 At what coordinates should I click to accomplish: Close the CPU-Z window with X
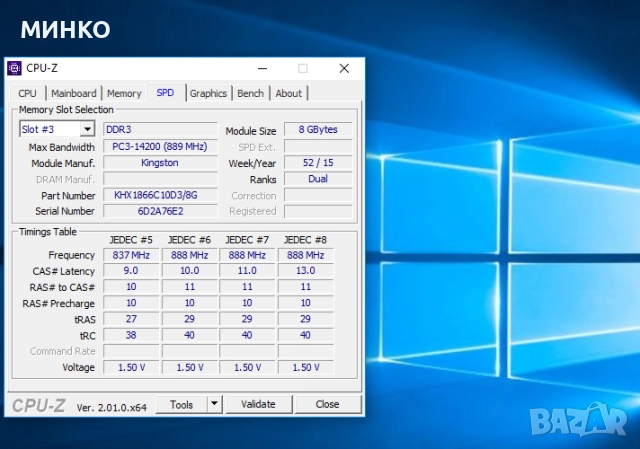pos(344,69)
